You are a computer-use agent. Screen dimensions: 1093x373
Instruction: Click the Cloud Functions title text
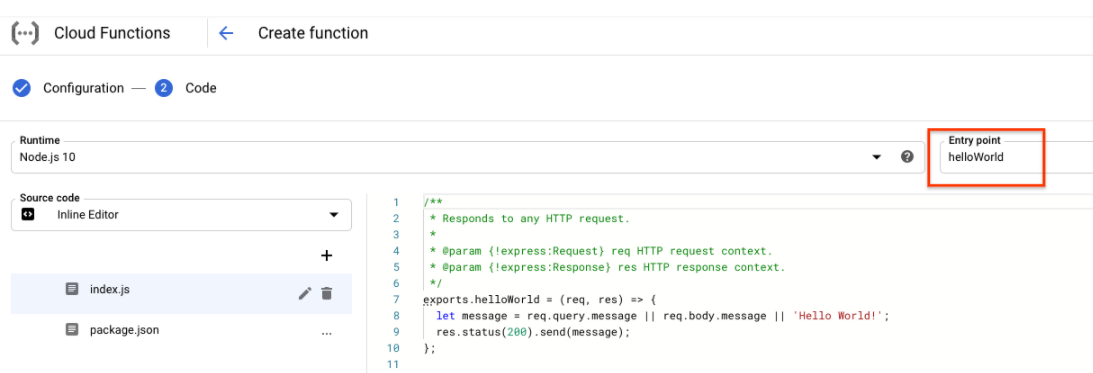[x=112, y=33]
